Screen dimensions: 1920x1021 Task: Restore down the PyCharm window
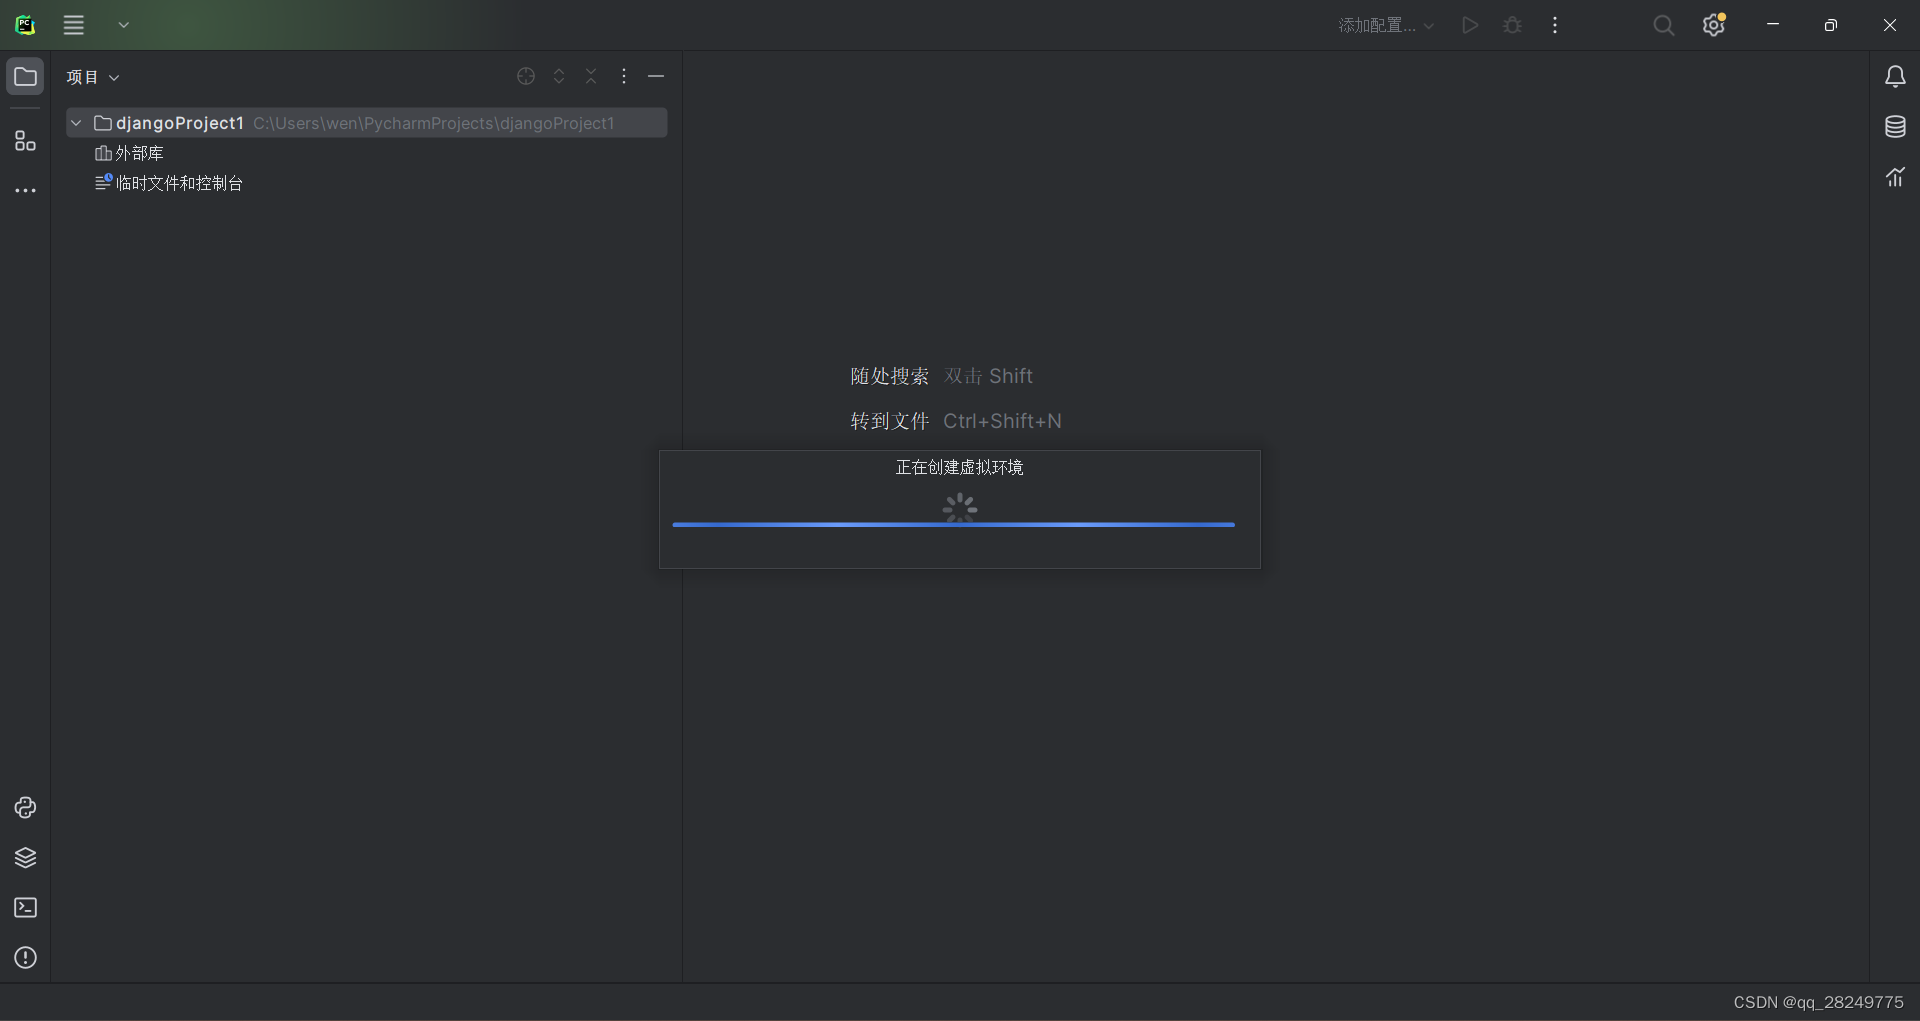tap(1831, 25)
